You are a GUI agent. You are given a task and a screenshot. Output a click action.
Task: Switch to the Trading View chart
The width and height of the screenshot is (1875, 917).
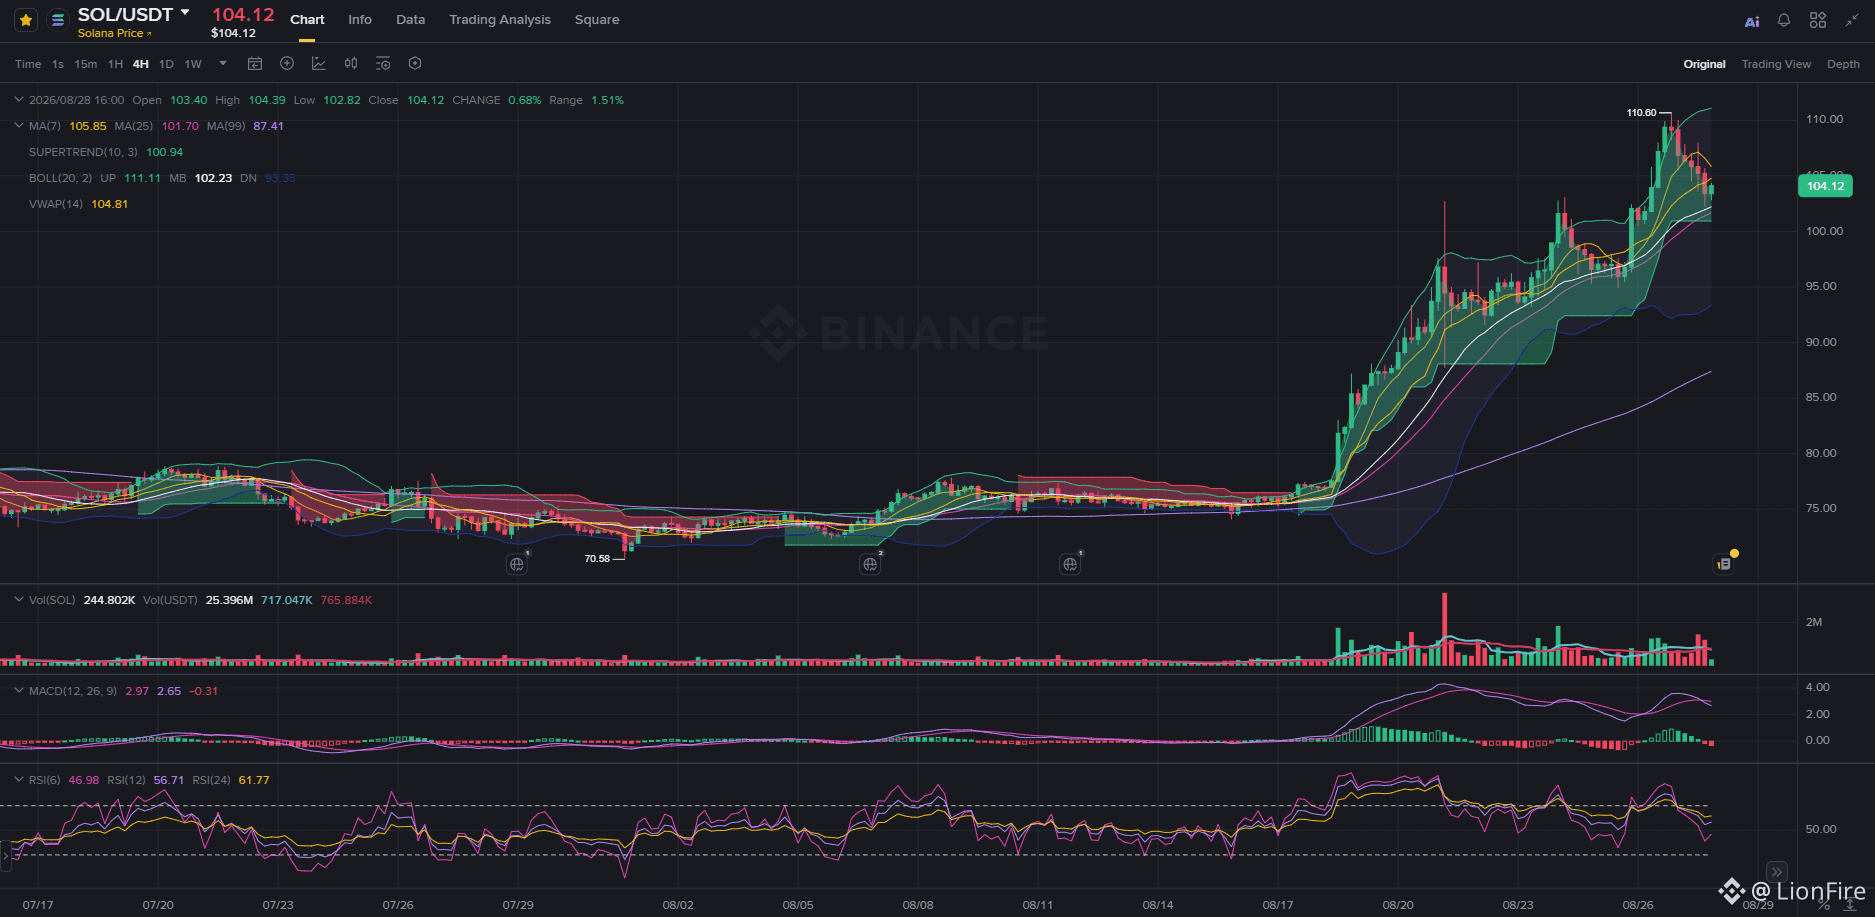point(1776,64)
